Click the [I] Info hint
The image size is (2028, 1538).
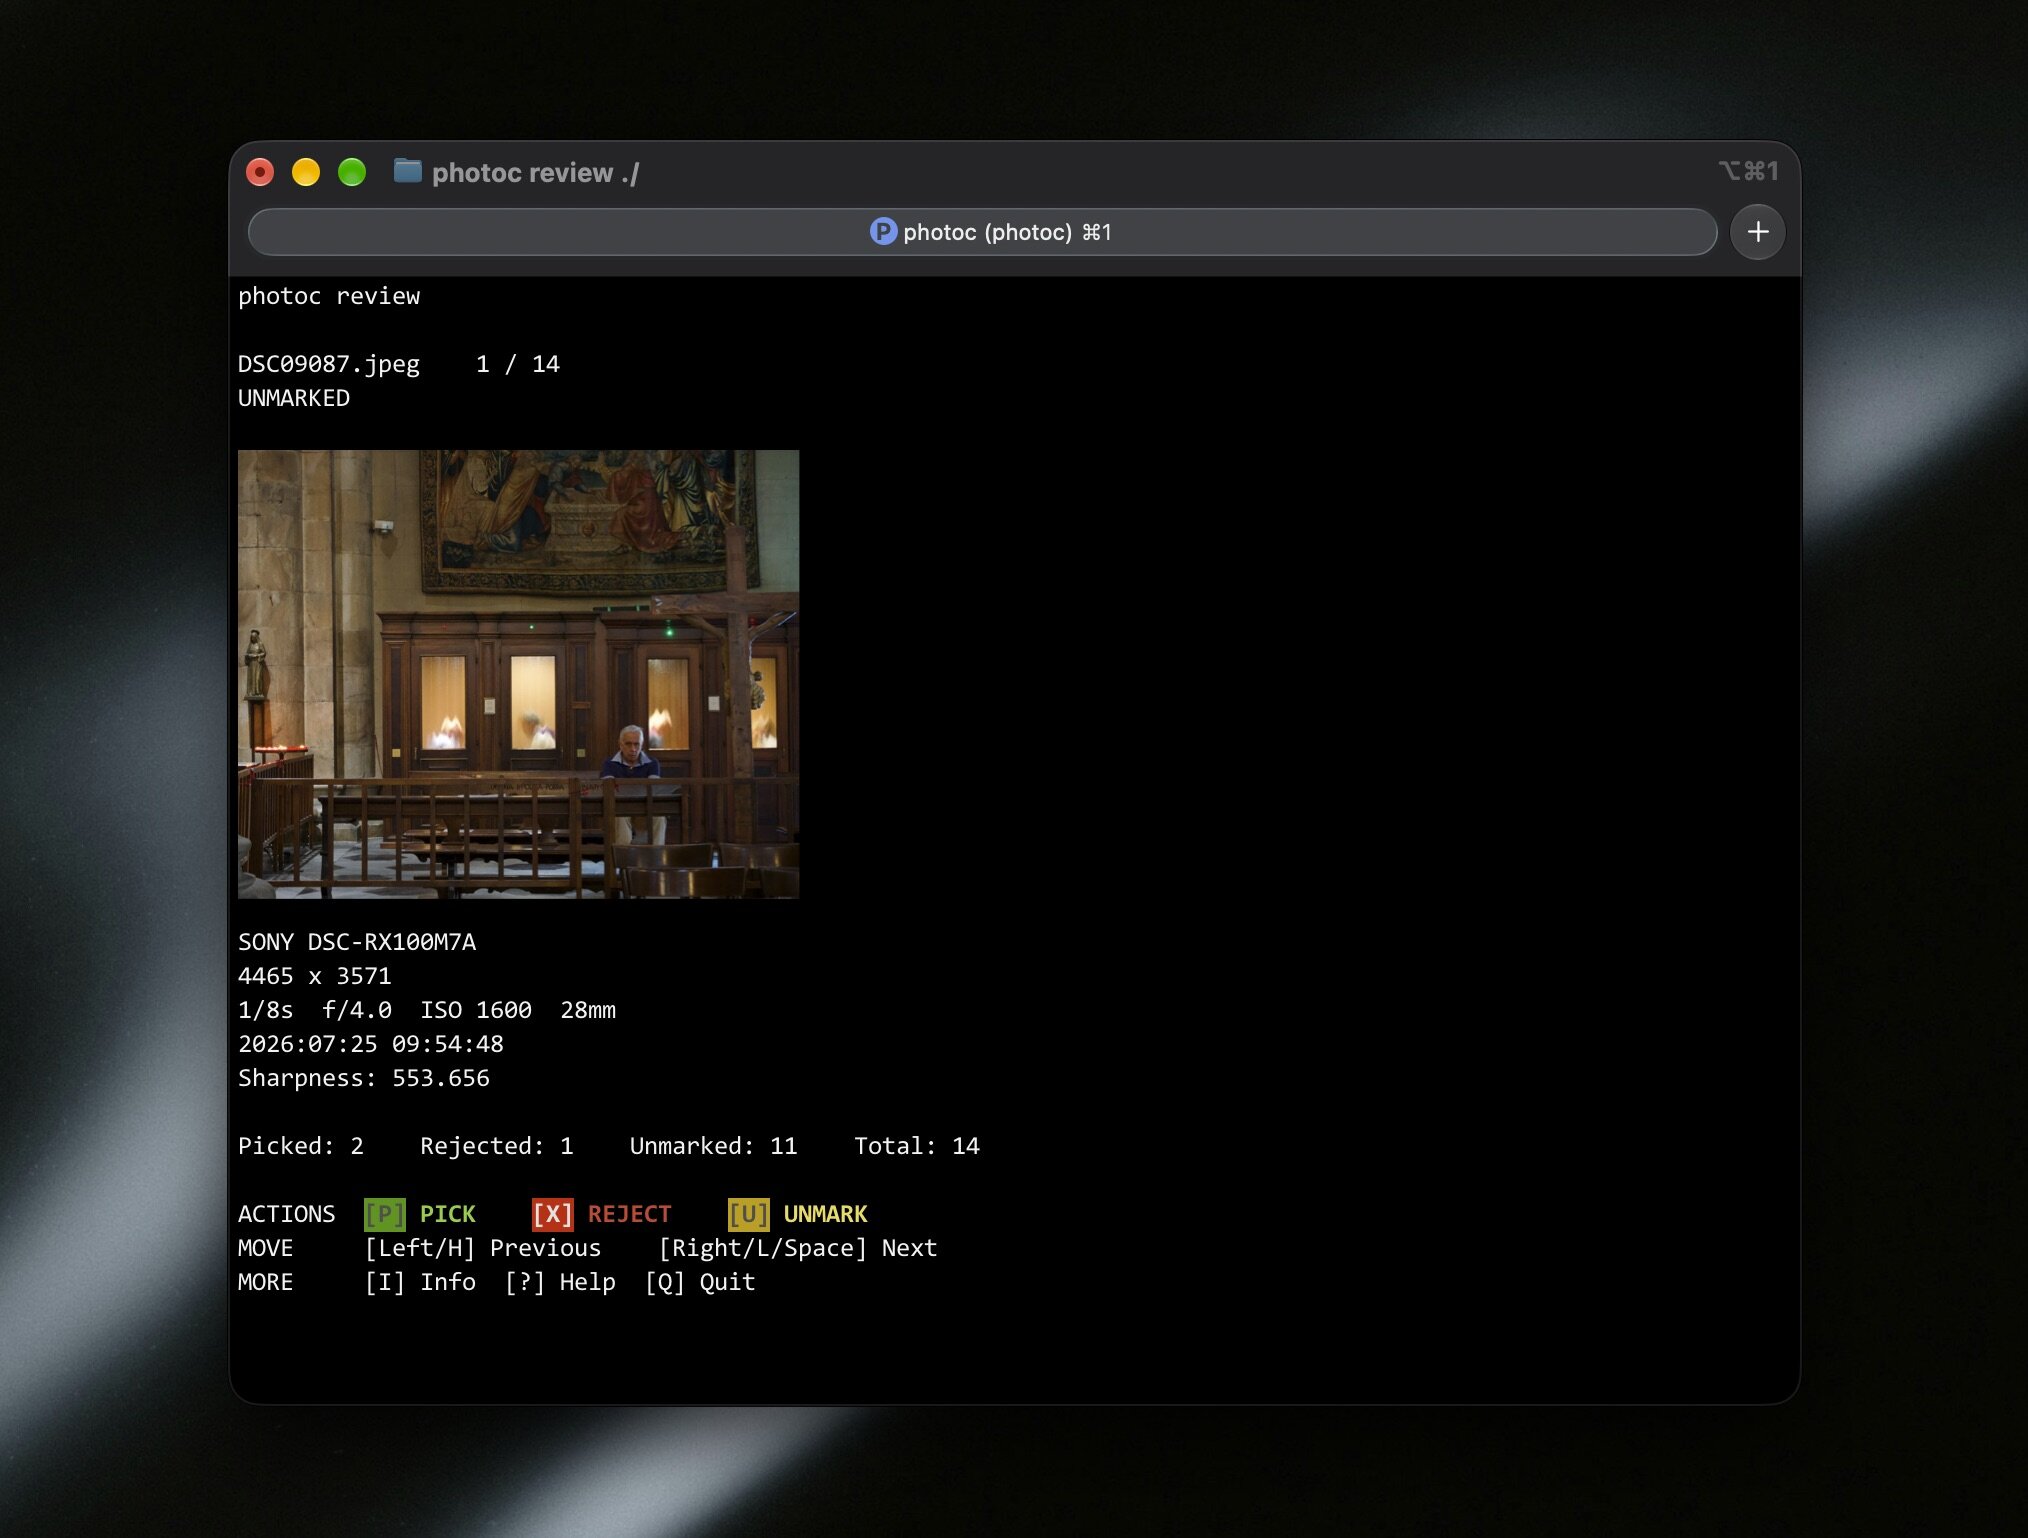(x=420, y=1282)
